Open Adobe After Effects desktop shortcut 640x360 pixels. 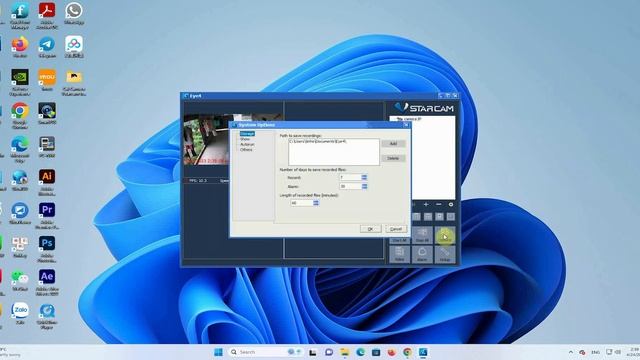click(47, 282)
